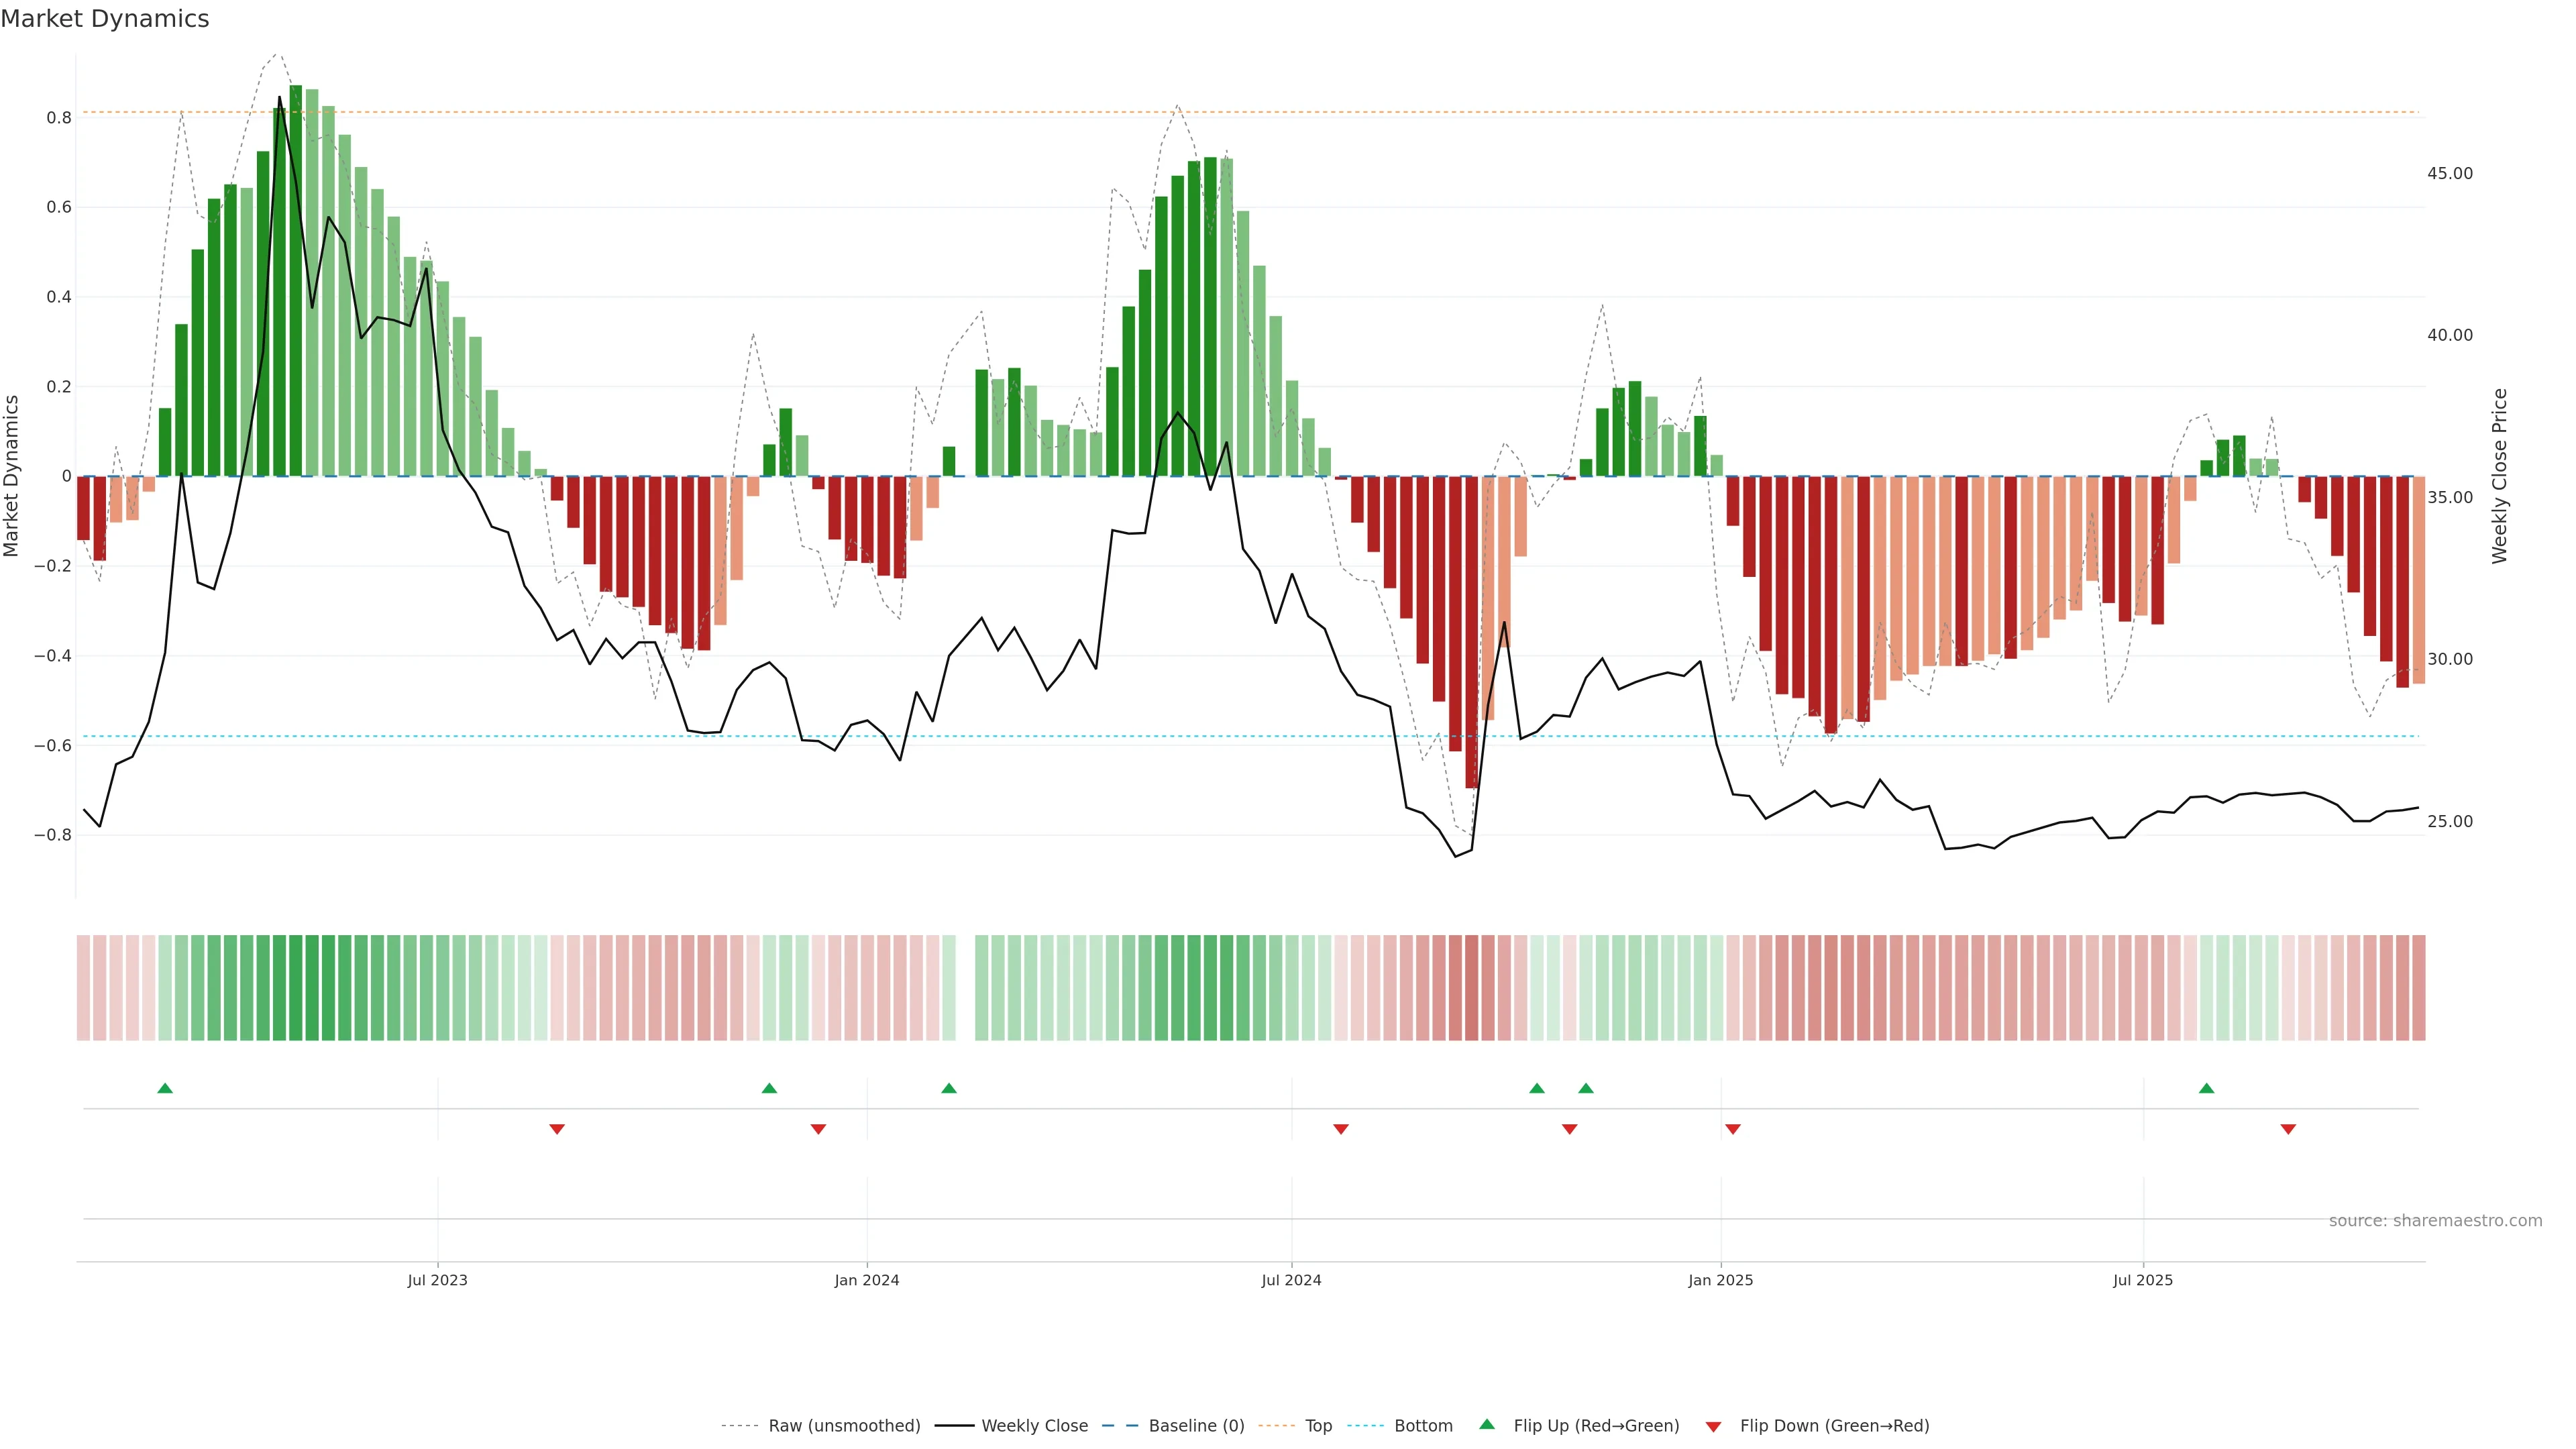Click the Market Dynamics chart title

(105, 19)
